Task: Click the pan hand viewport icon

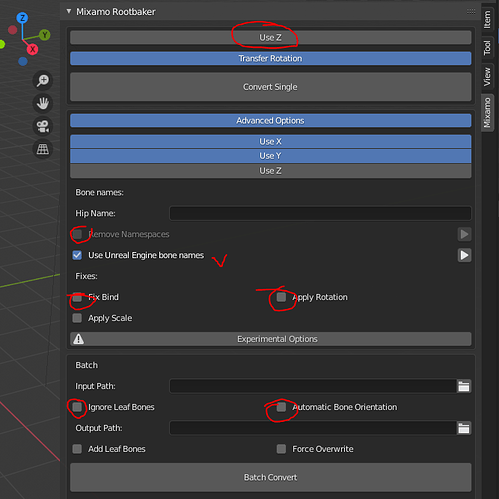Action: click(x=43, y=103)
